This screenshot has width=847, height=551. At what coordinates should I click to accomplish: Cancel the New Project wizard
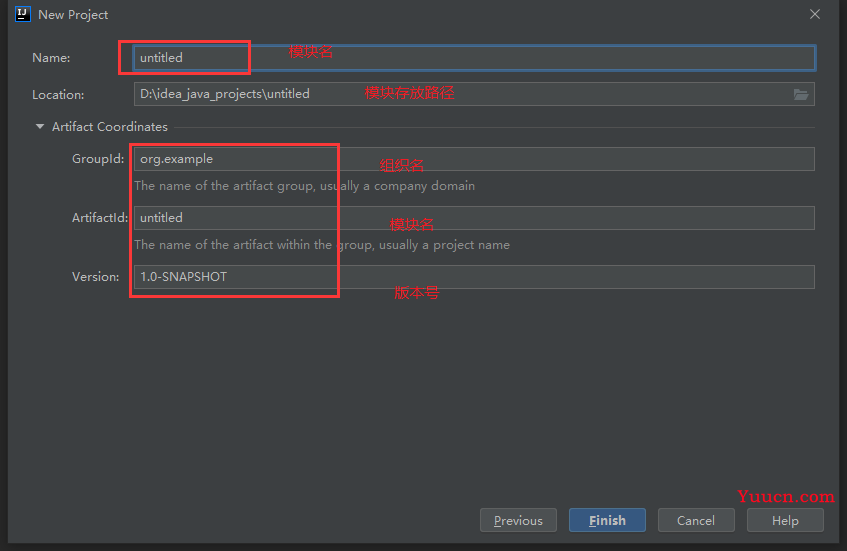point(696,520)
